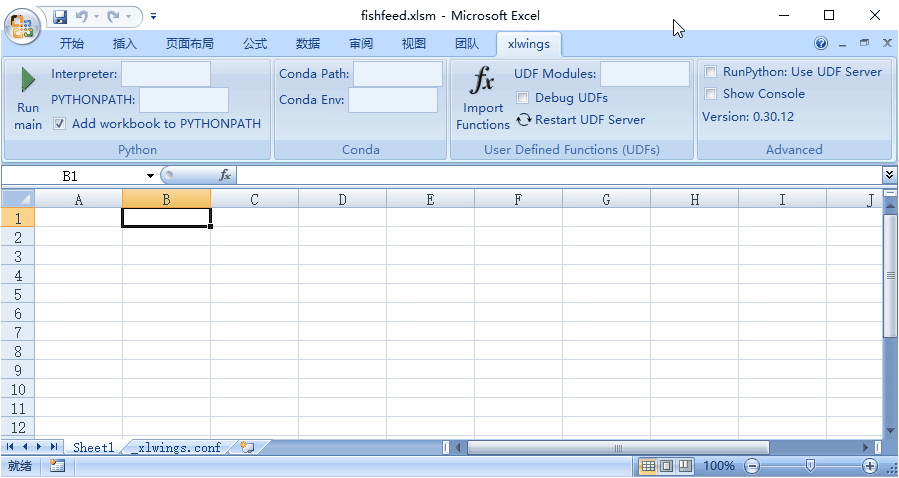Screen dimensions: 899x478
Task: Switch to Normal view
Action: (648, 466)
